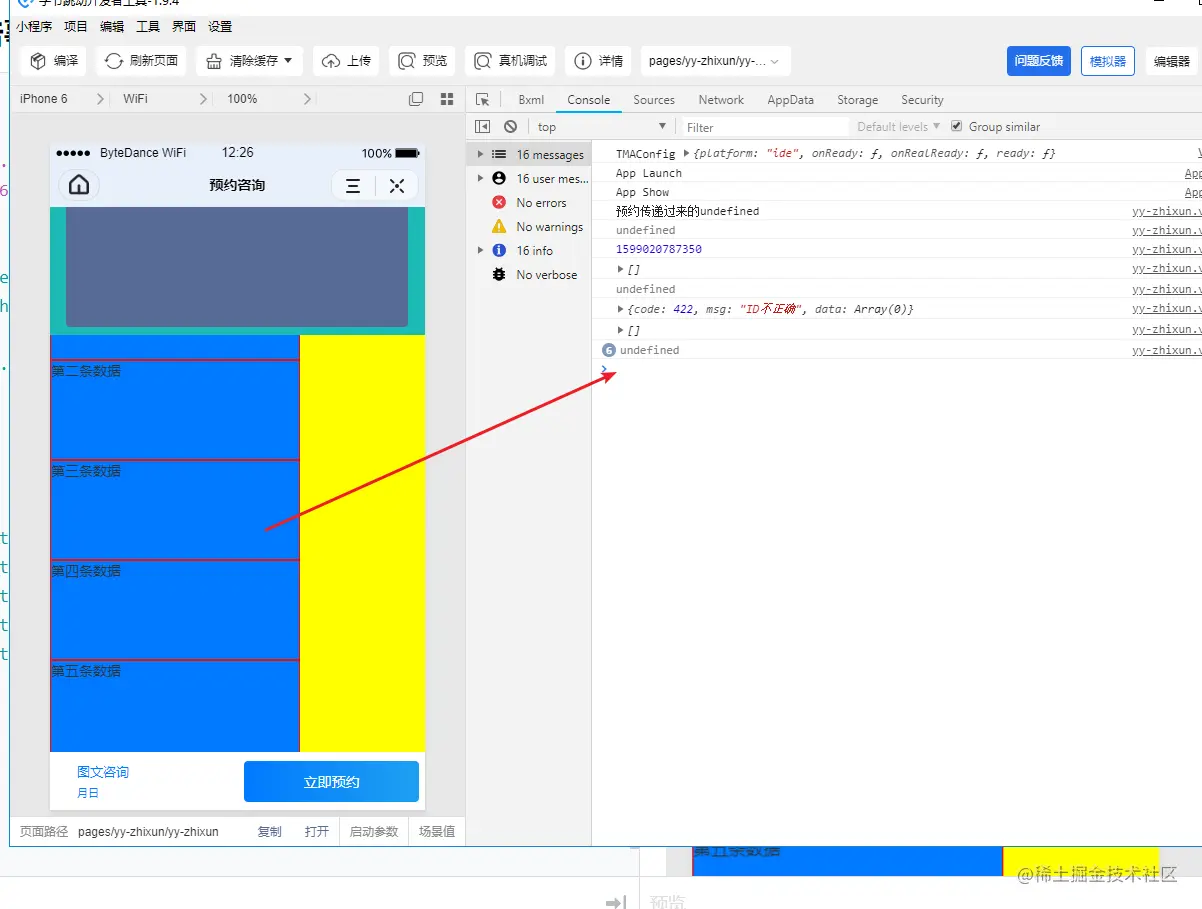Toggle the Group similar checkbox
This screenshot has width=1202, height=909.
coord(957,126)
